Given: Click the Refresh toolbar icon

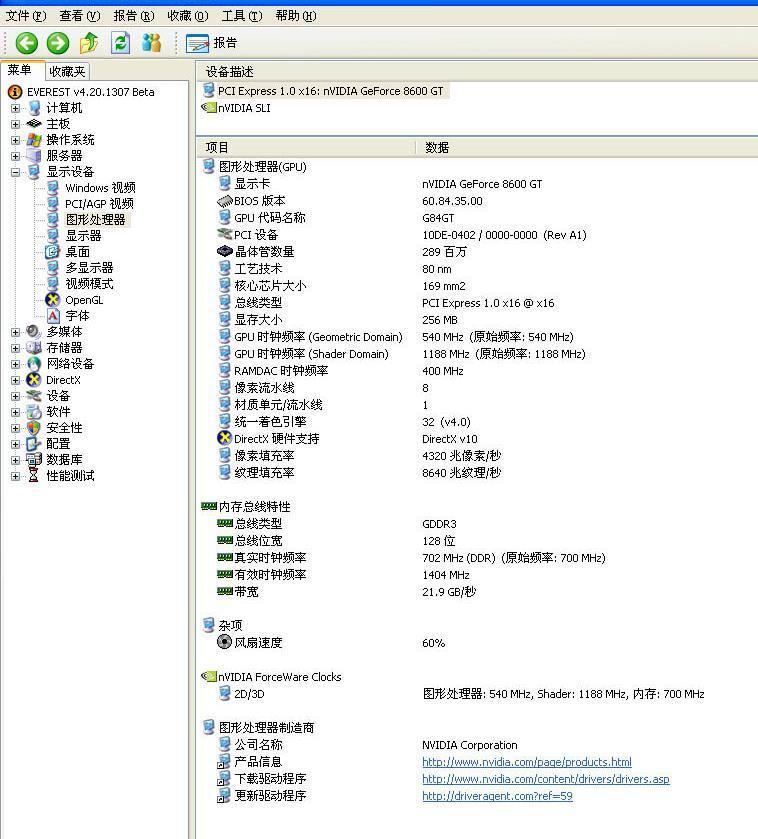Looking at the screenshot, I should click(121, 42).
